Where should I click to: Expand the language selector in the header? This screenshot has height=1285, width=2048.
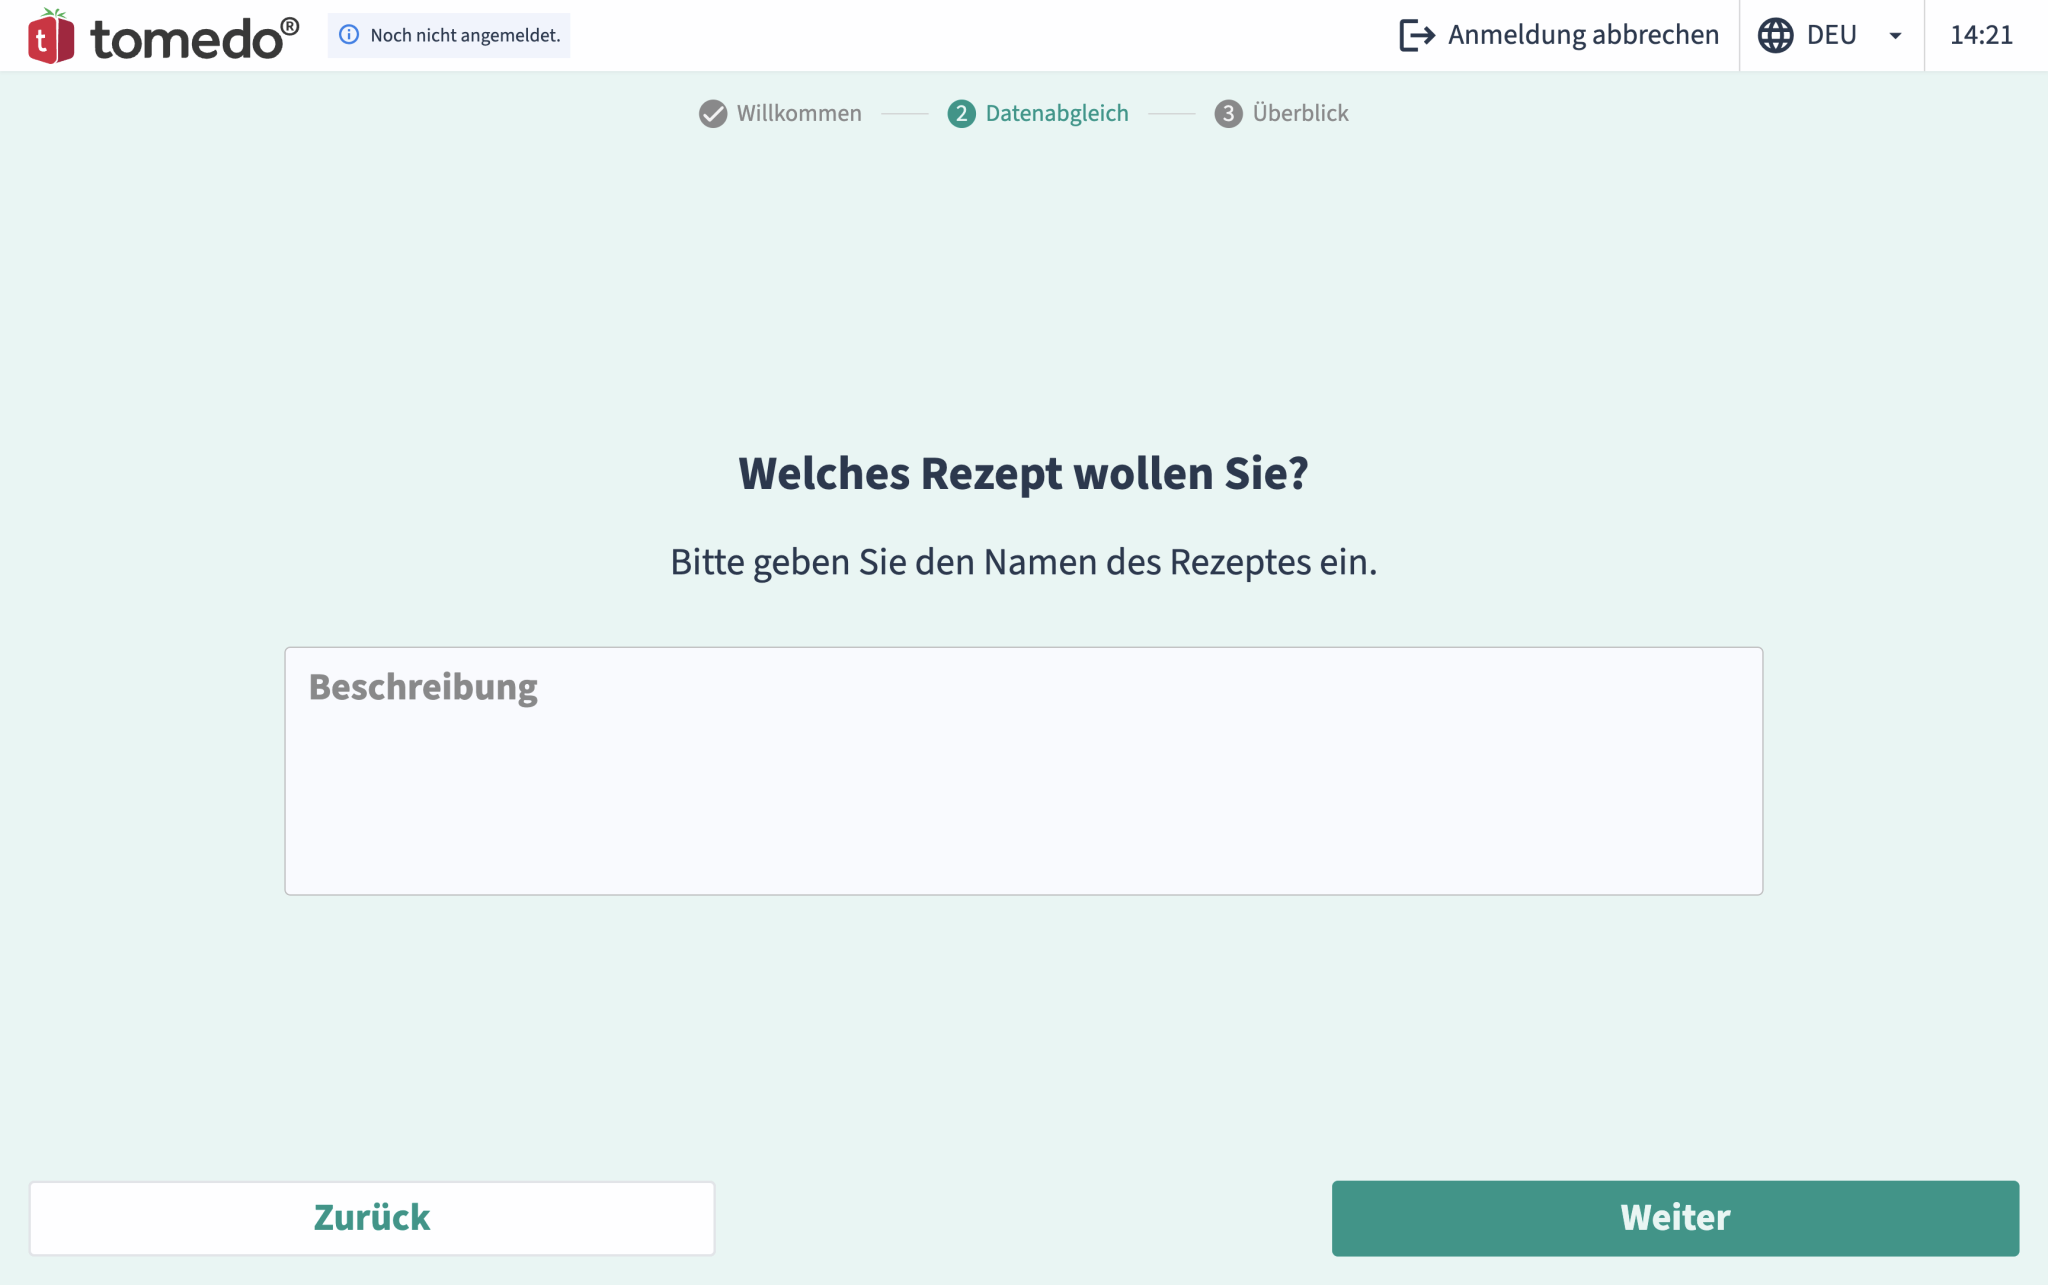[x=1831, y=35]
